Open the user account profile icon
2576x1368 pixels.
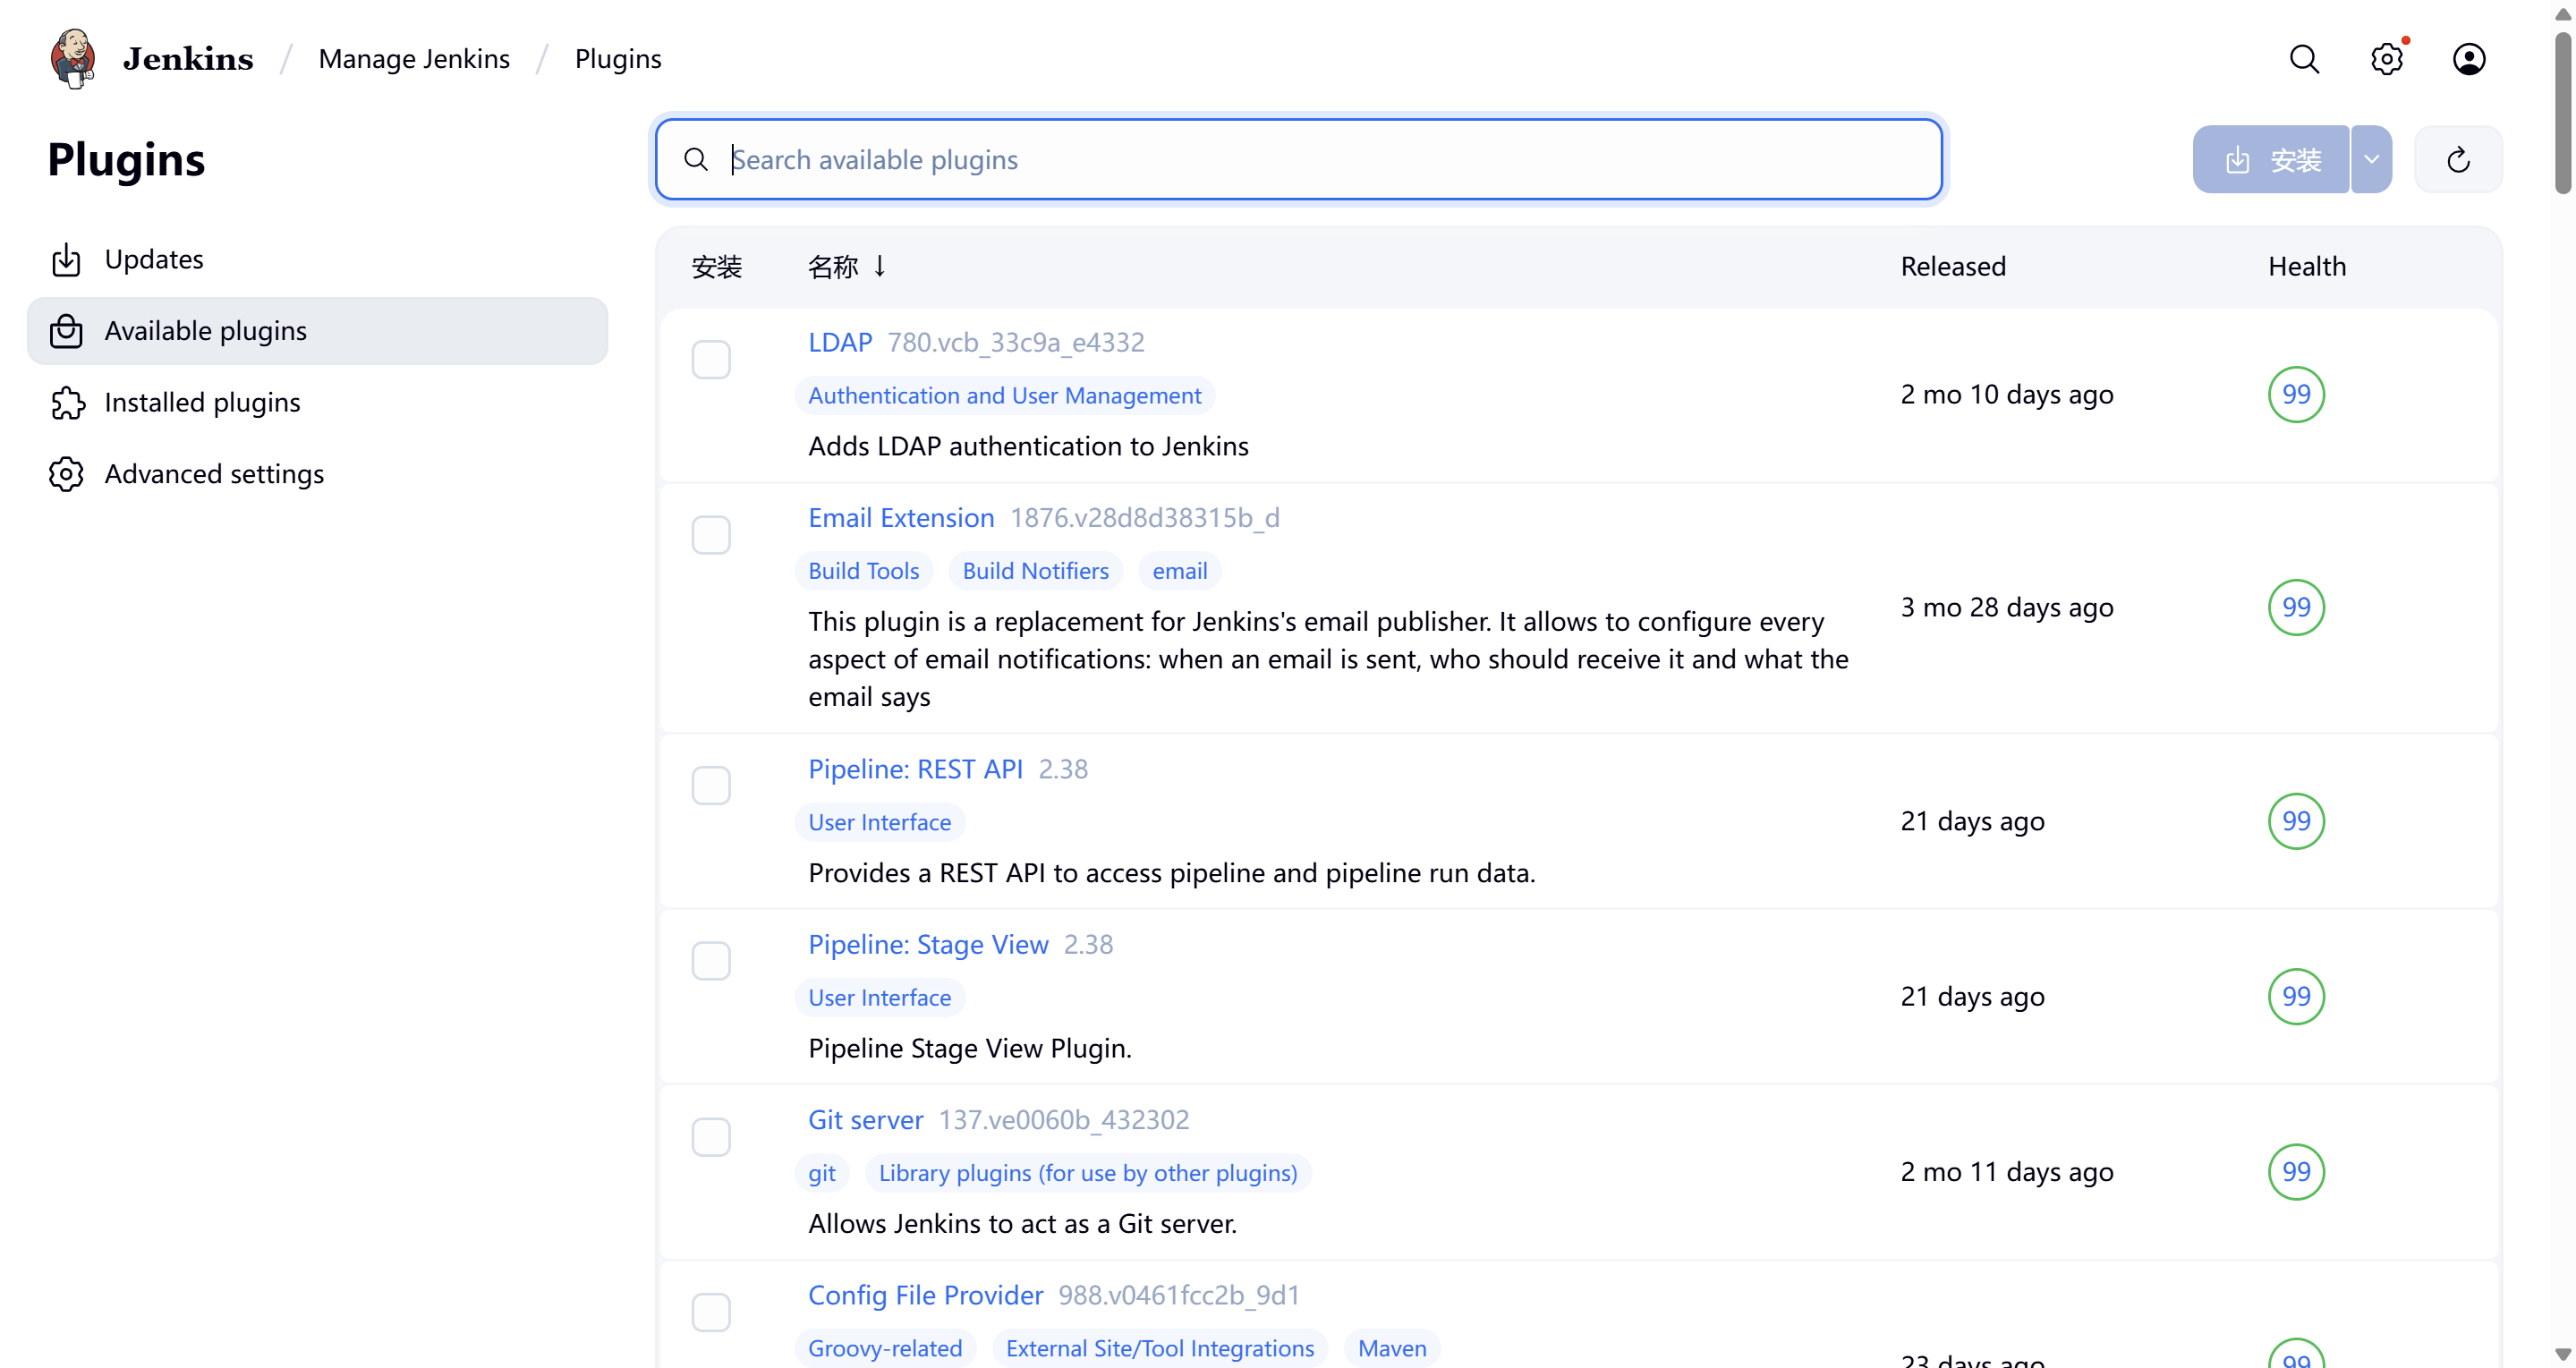(2468, 59)
